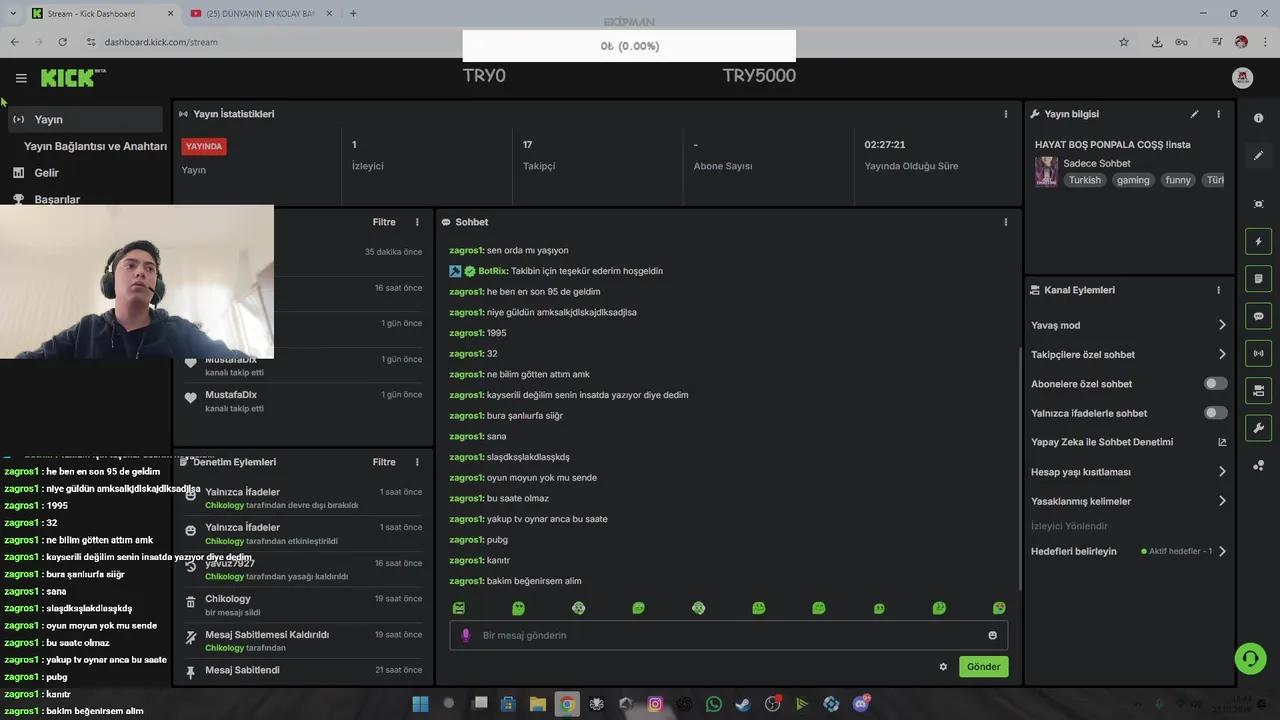The width and height of the screenshot is (1280, 720).
Task: Open Sohbet panel three-dot menu
Action: coord(1006,222)
